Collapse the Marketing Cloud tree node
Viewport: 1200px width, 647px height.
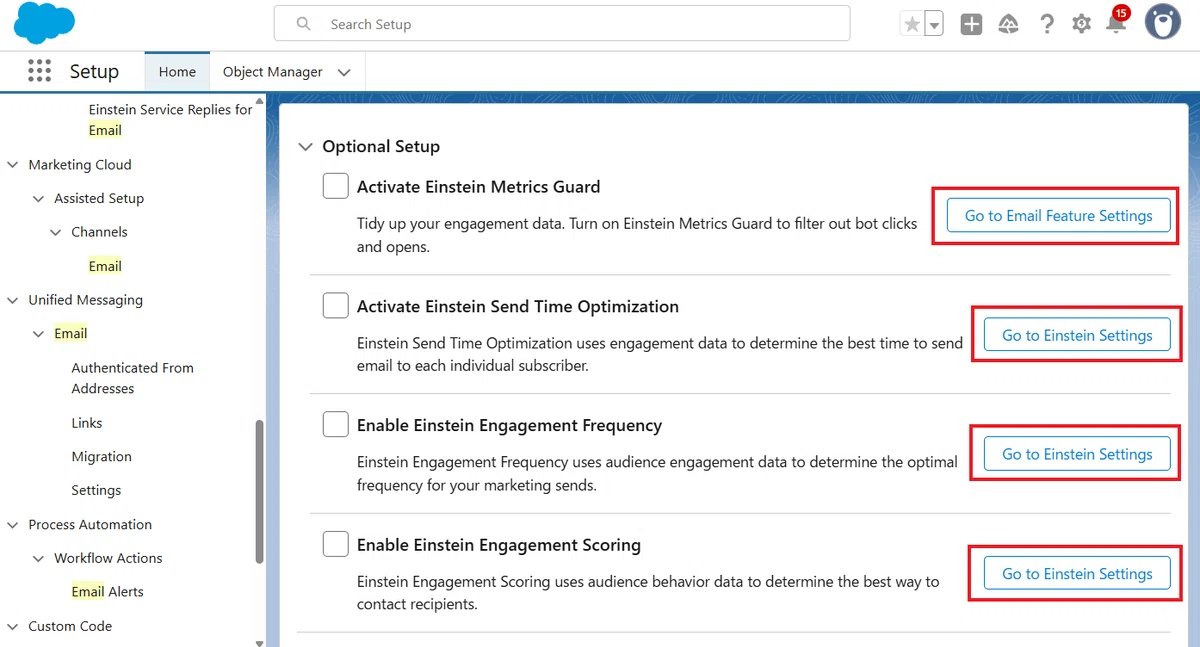click(x=13, y=165)
